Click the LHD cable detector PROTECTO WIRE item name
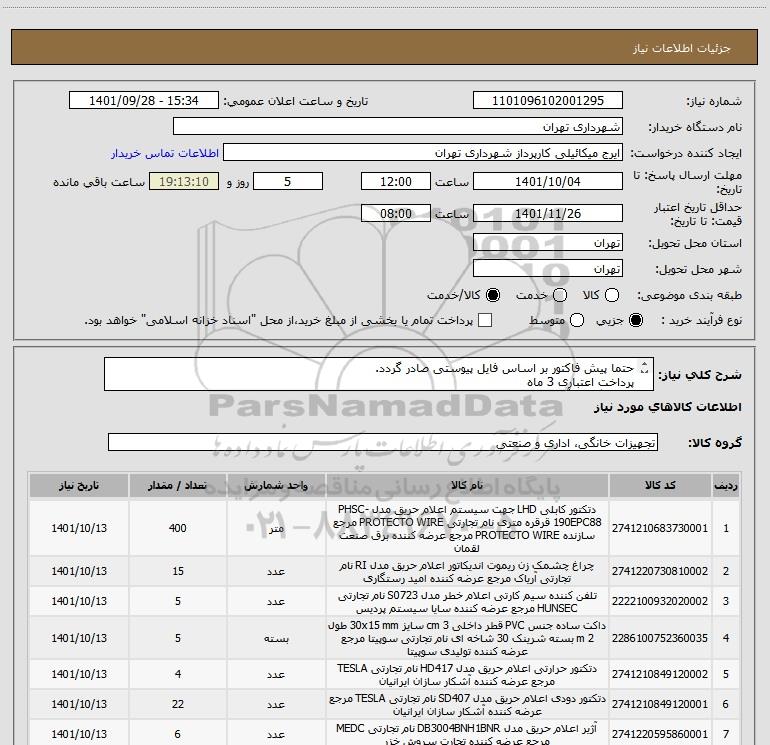Viewport: 770px width, 745px height. click(467, 528)
